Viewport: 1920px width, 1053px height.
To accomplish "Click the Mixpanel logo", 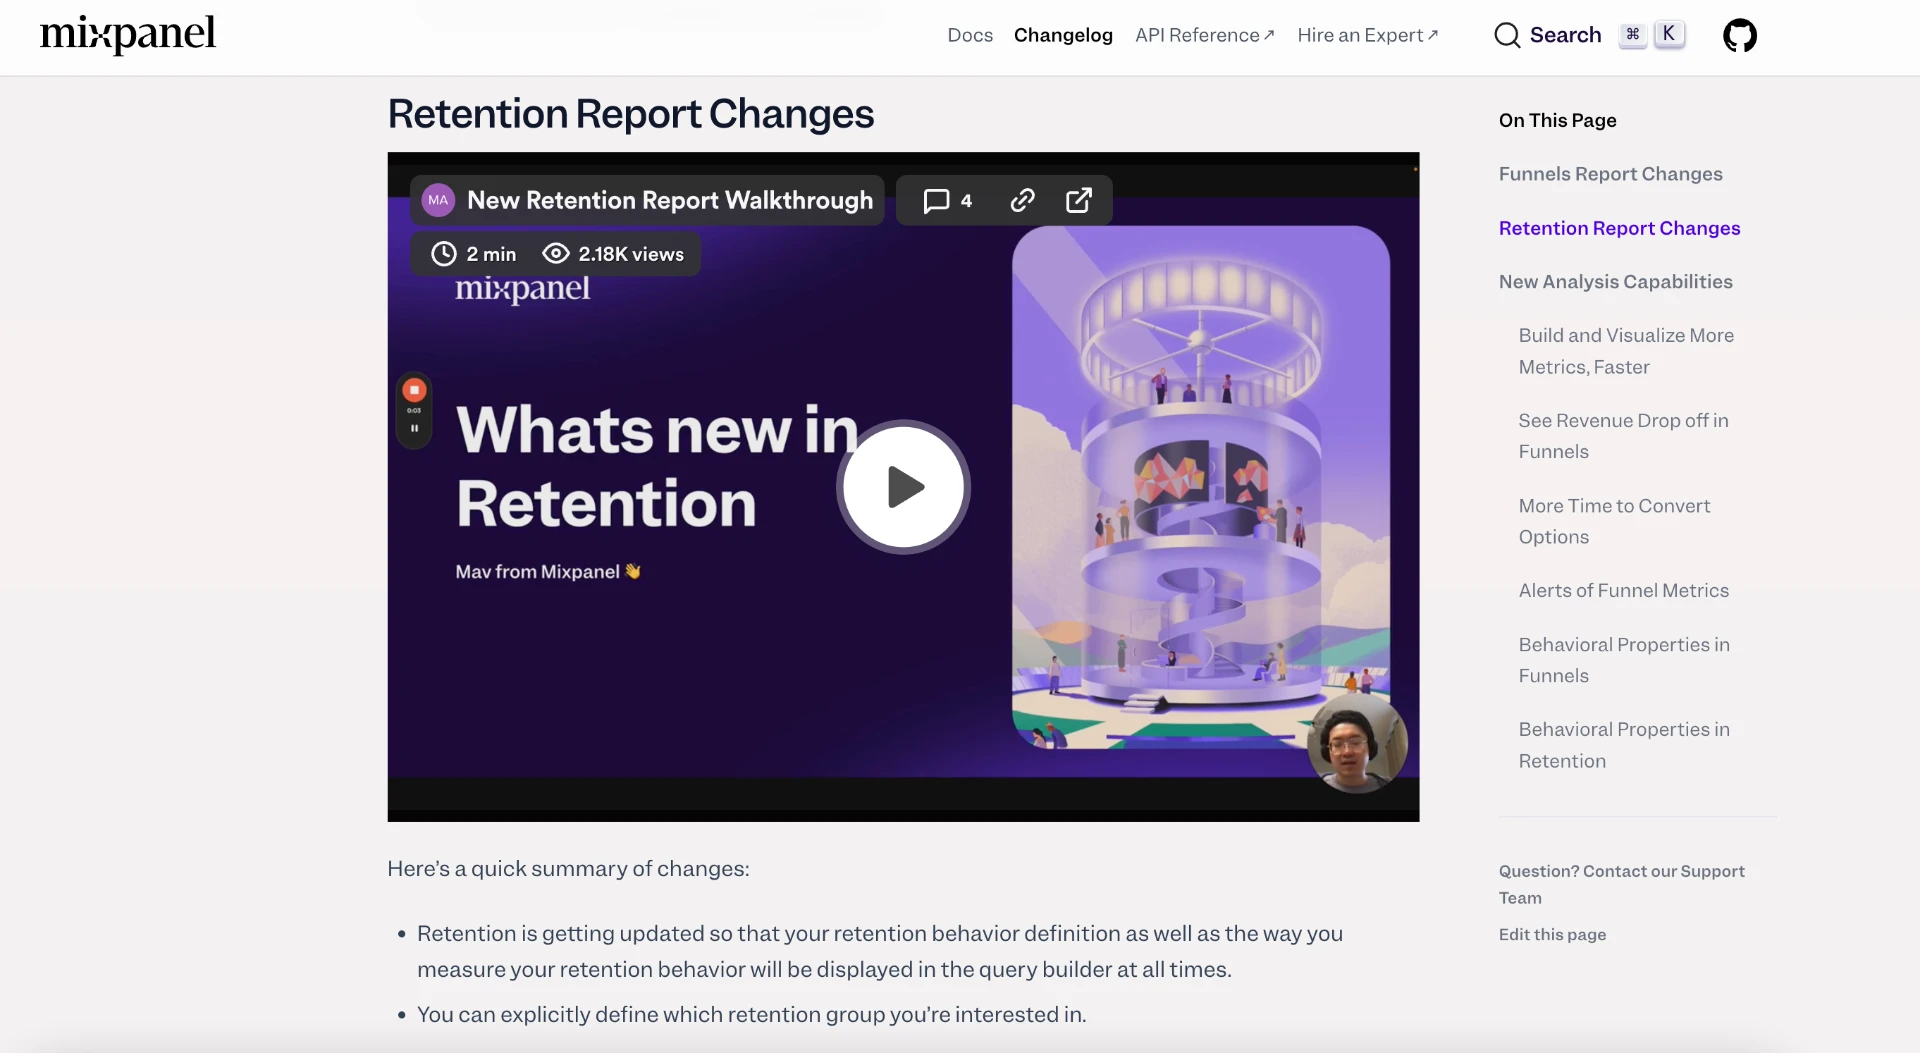I will (127, 35).
